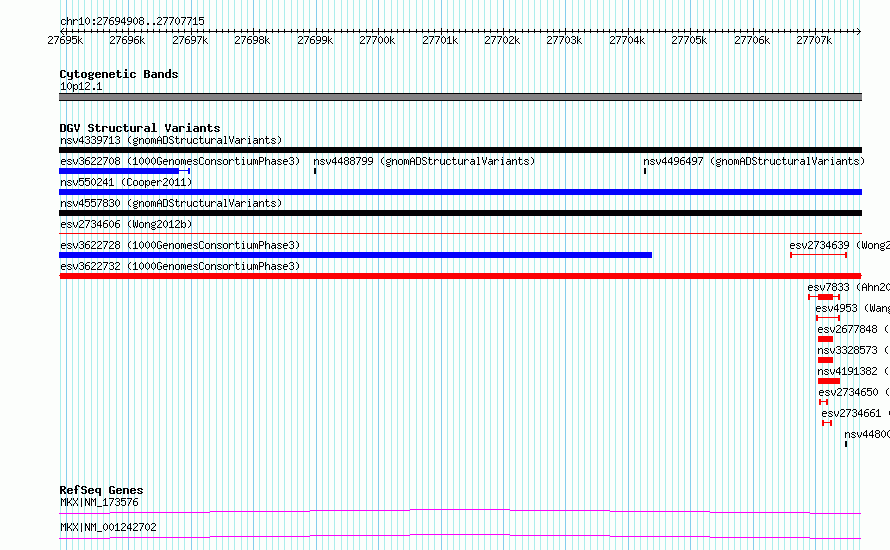This screenshot has width=890, height=550.
Task: Open the esv2734639 Wong variant label
Action: click(839, 245)
